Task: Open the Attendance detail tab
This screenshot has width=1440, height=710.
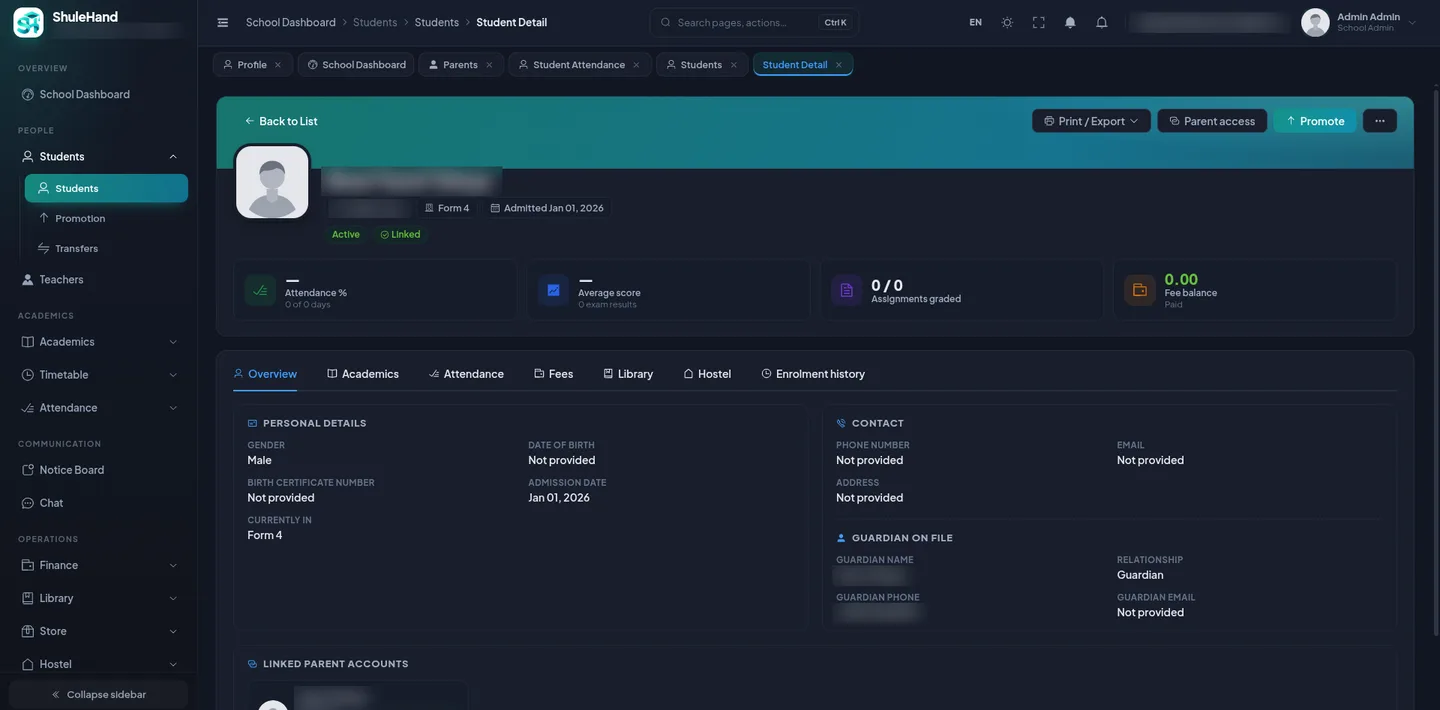Action: (x=466, y=374)
